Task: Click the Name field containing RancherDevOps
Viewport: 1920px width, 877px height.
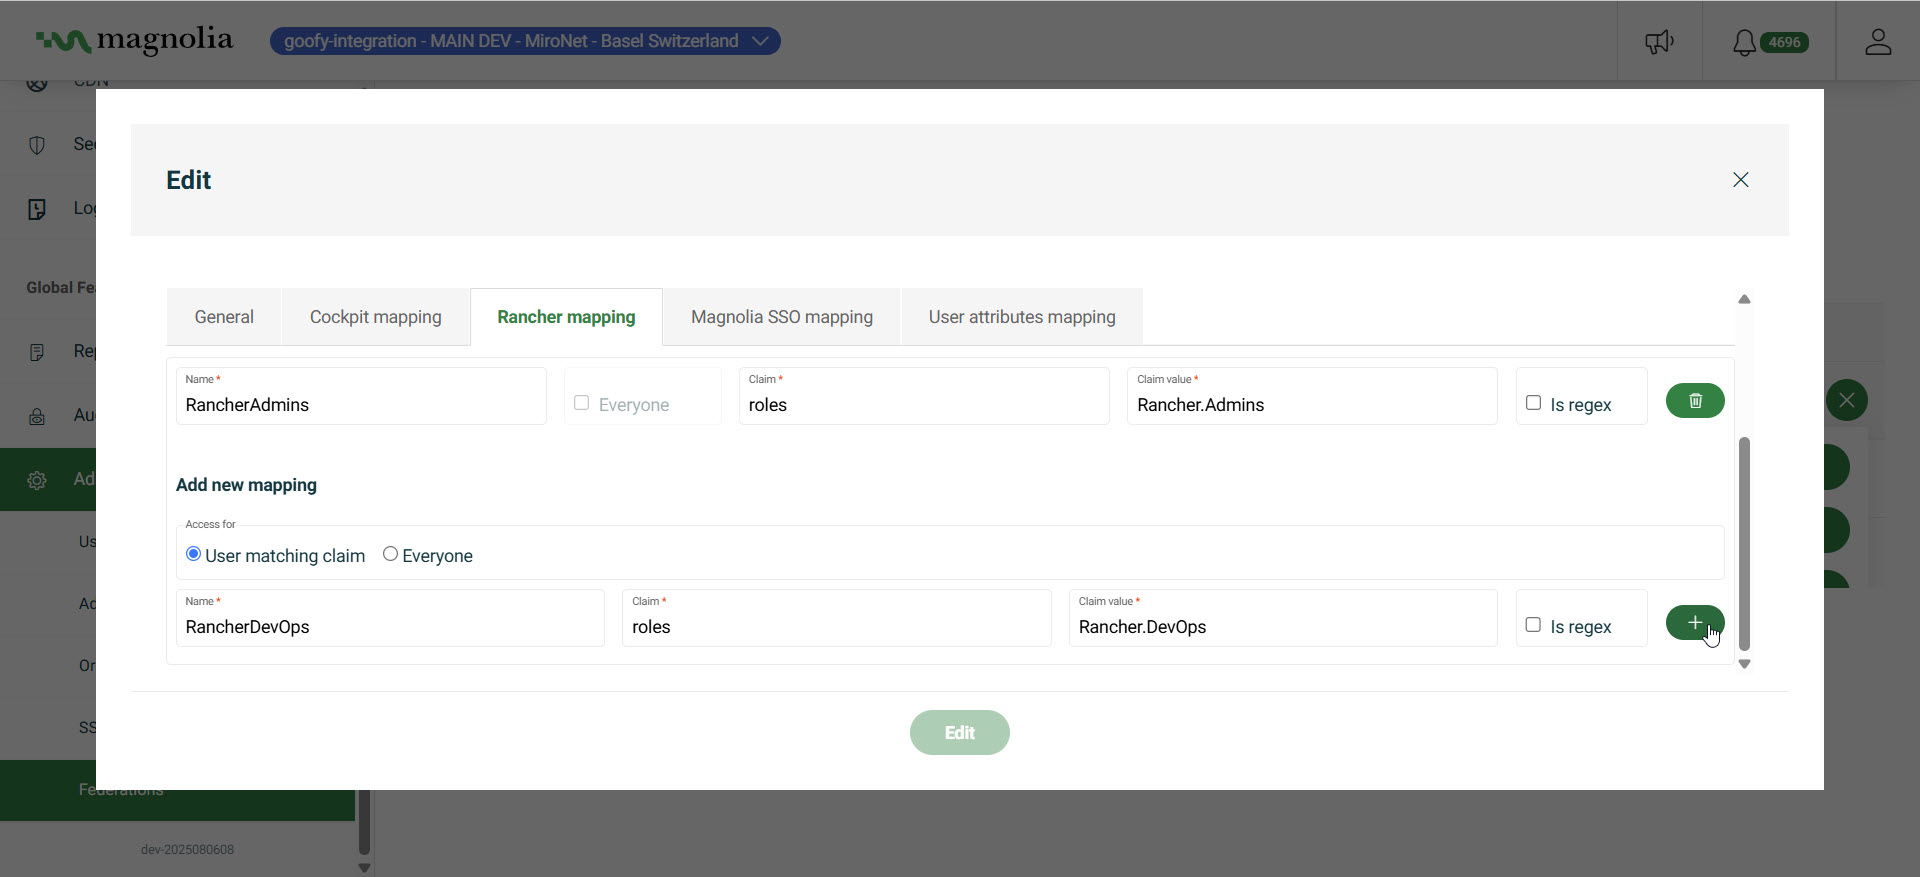Action: pyautogui.click(x=390, y=618)
